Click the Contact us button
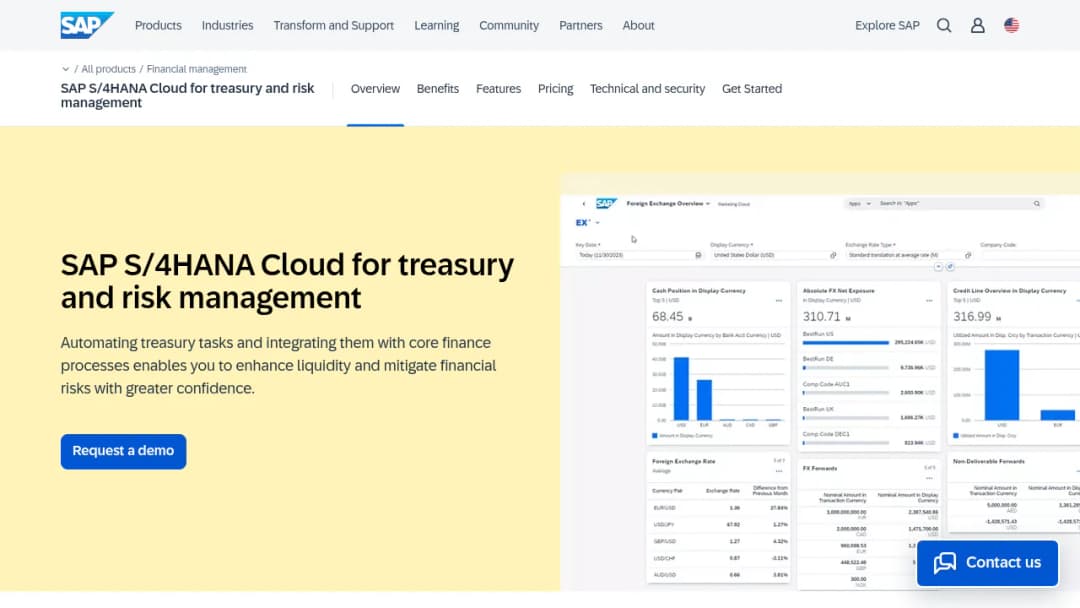 click(987, 563)
